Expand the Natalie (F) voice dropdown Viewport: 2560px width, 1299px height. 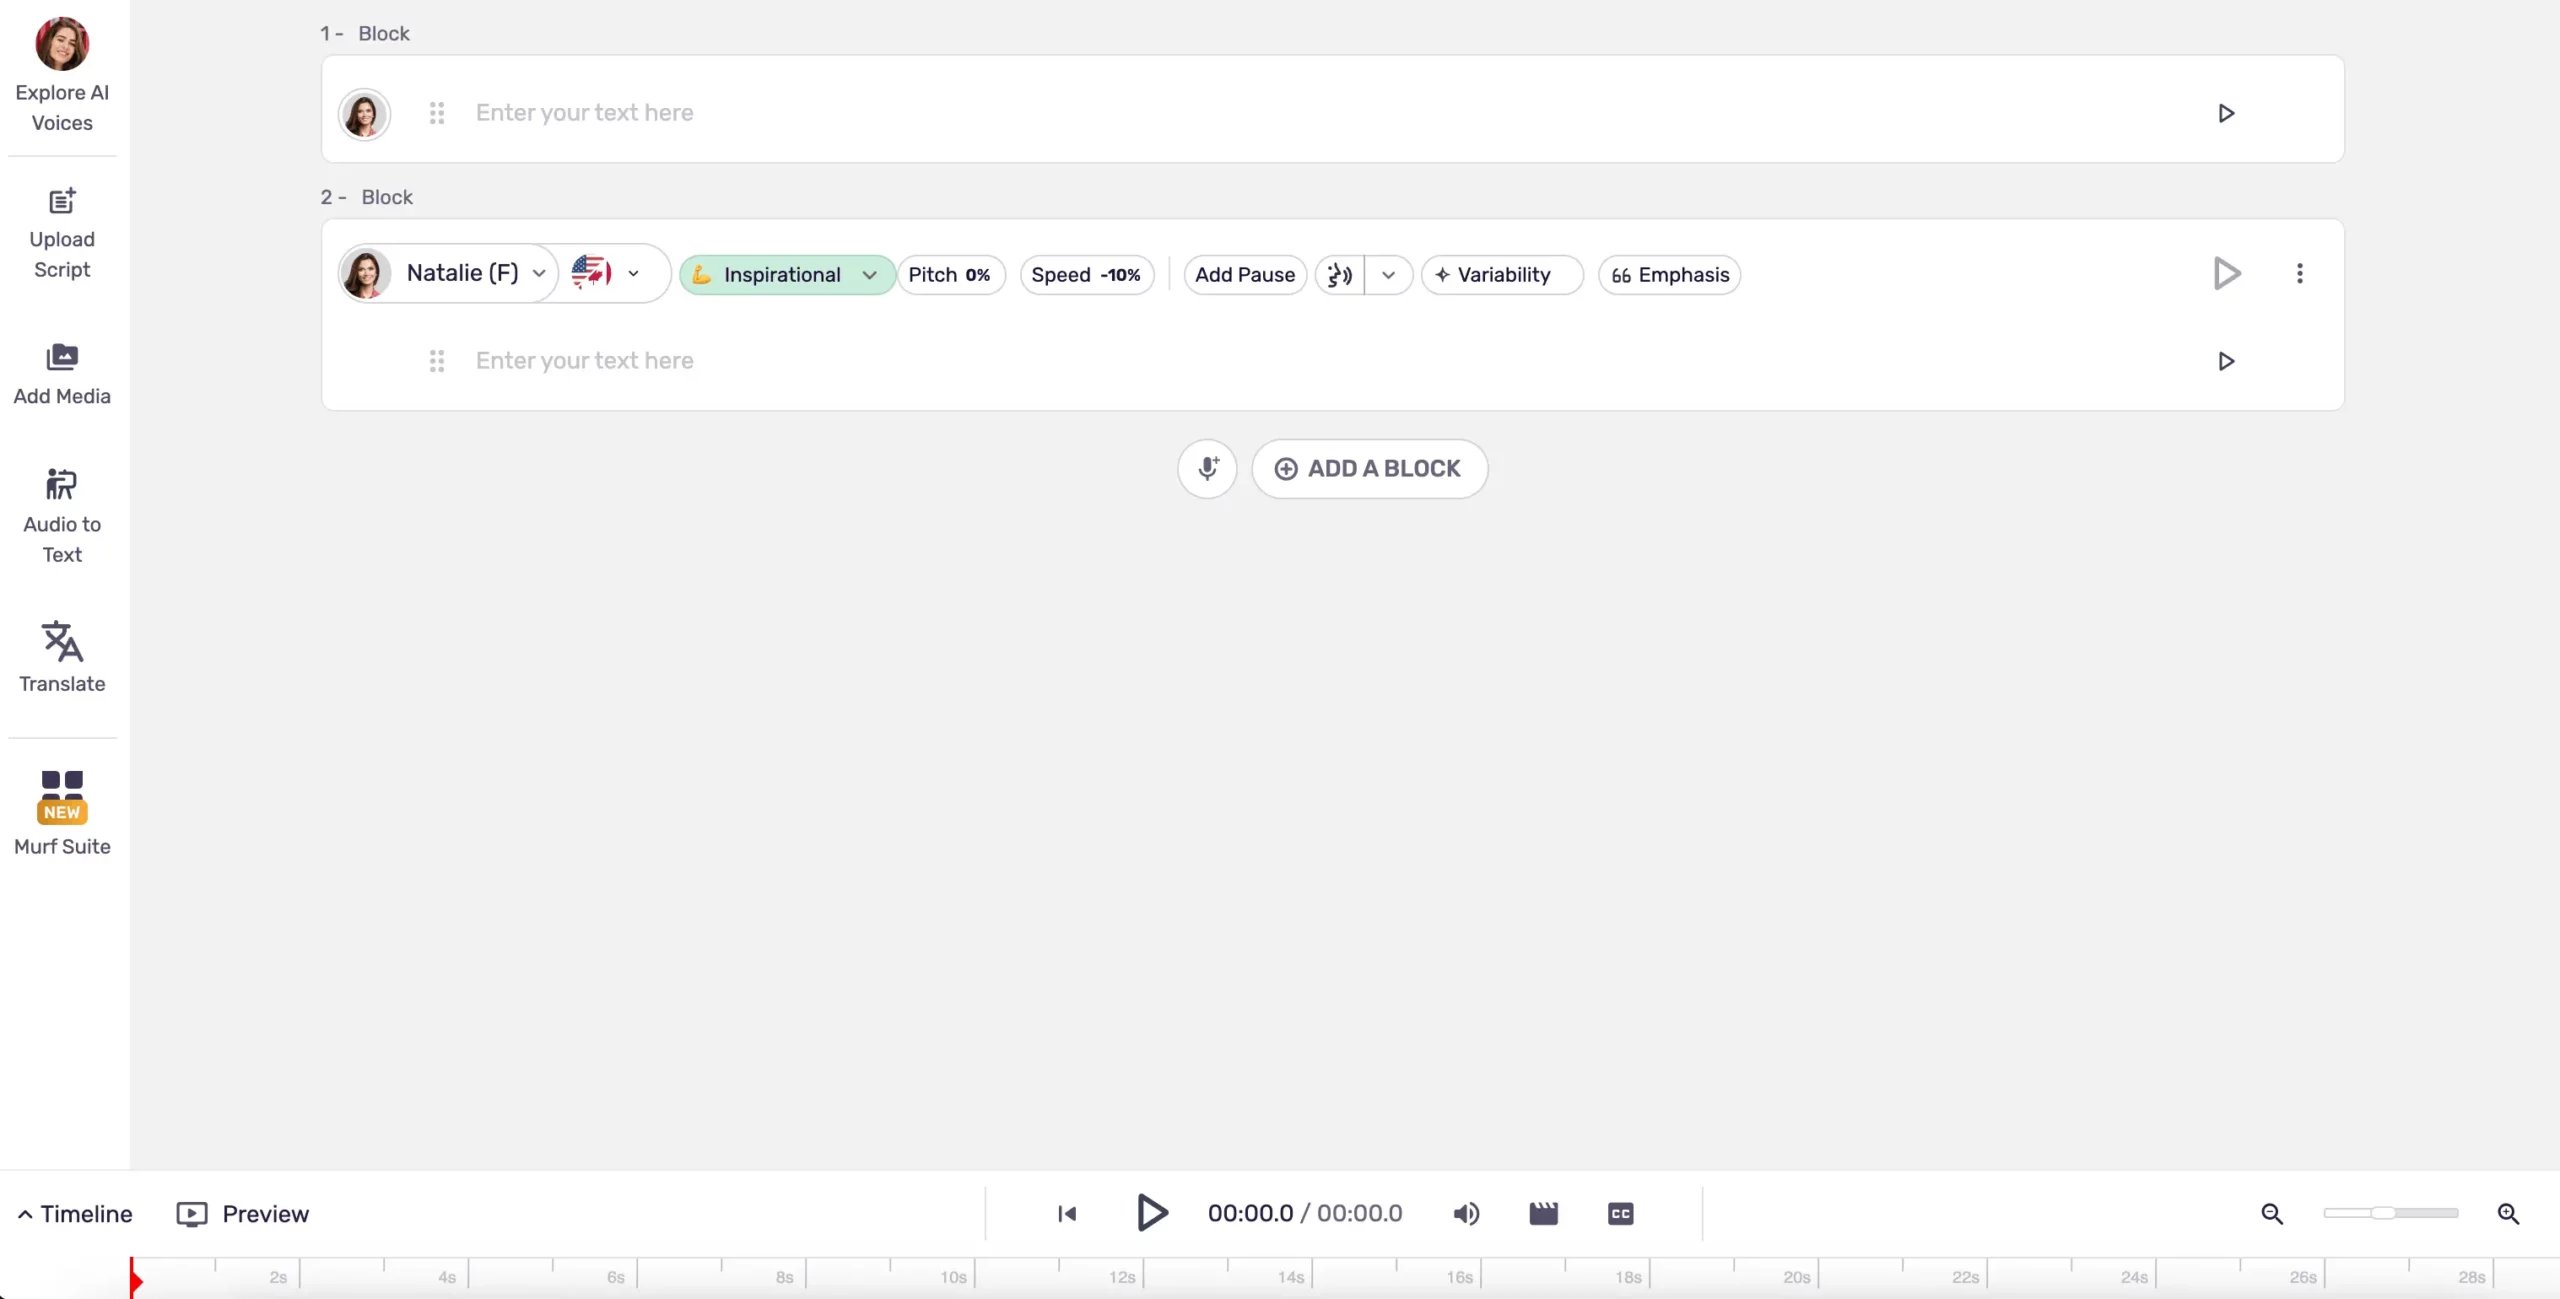click(462, 273)
